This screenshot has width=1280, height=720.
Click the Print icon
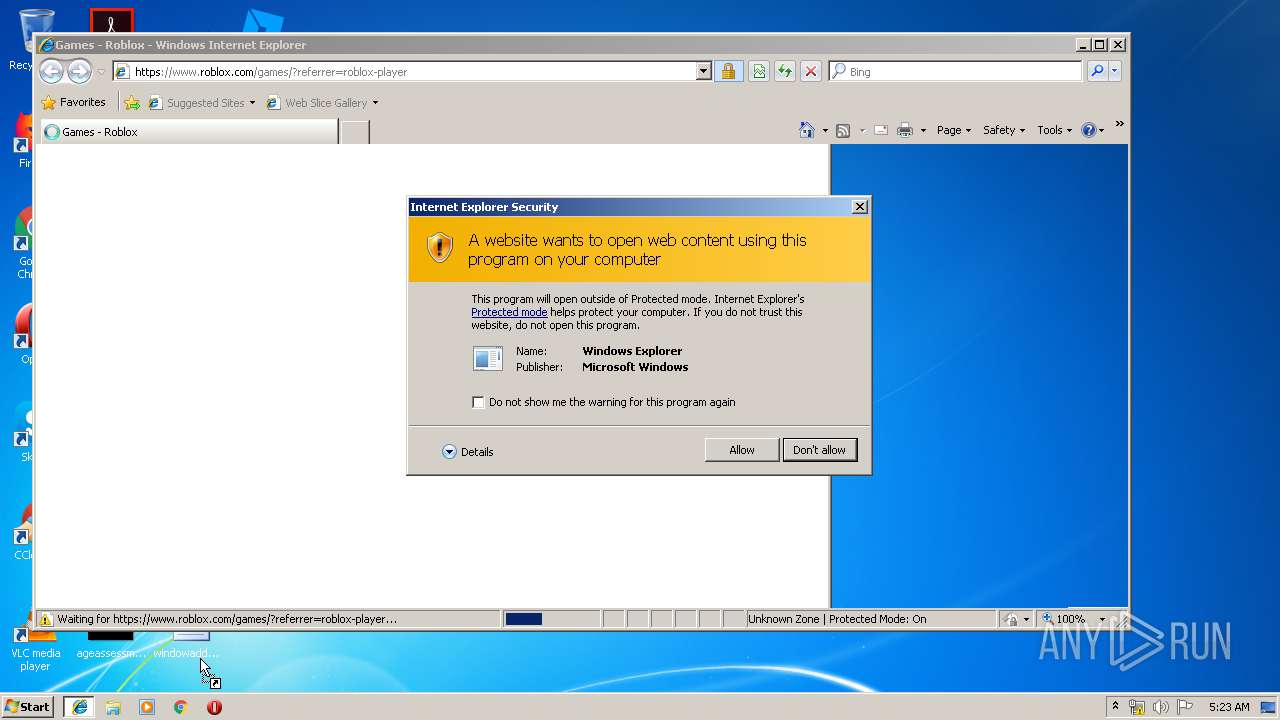905,130
